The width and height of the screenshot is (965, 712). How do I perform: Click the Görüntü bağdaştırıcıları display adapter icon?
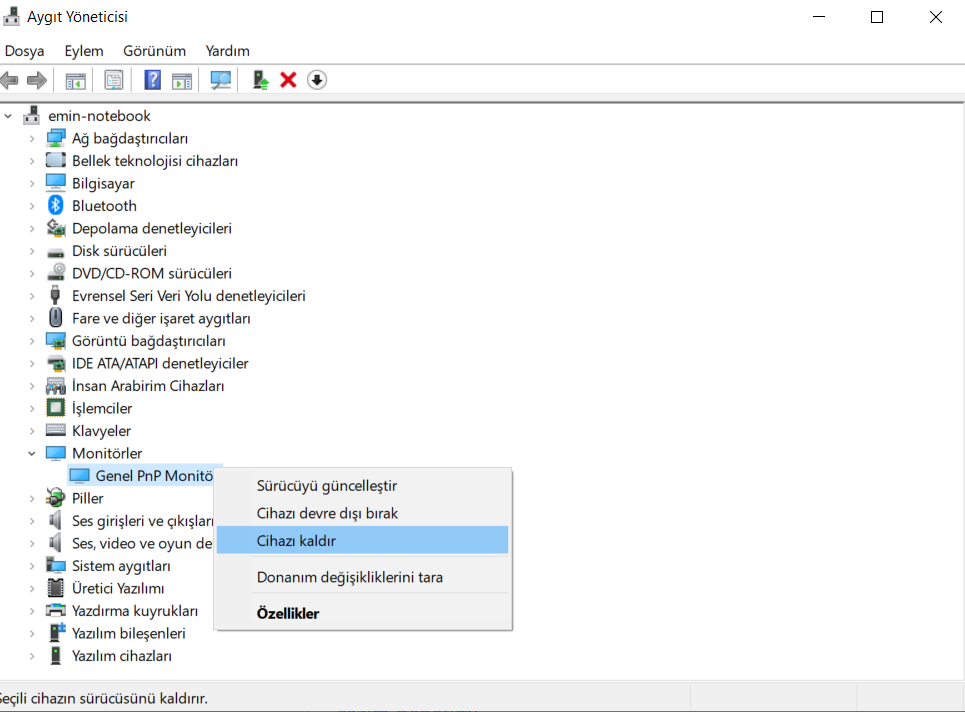point(55,340)
